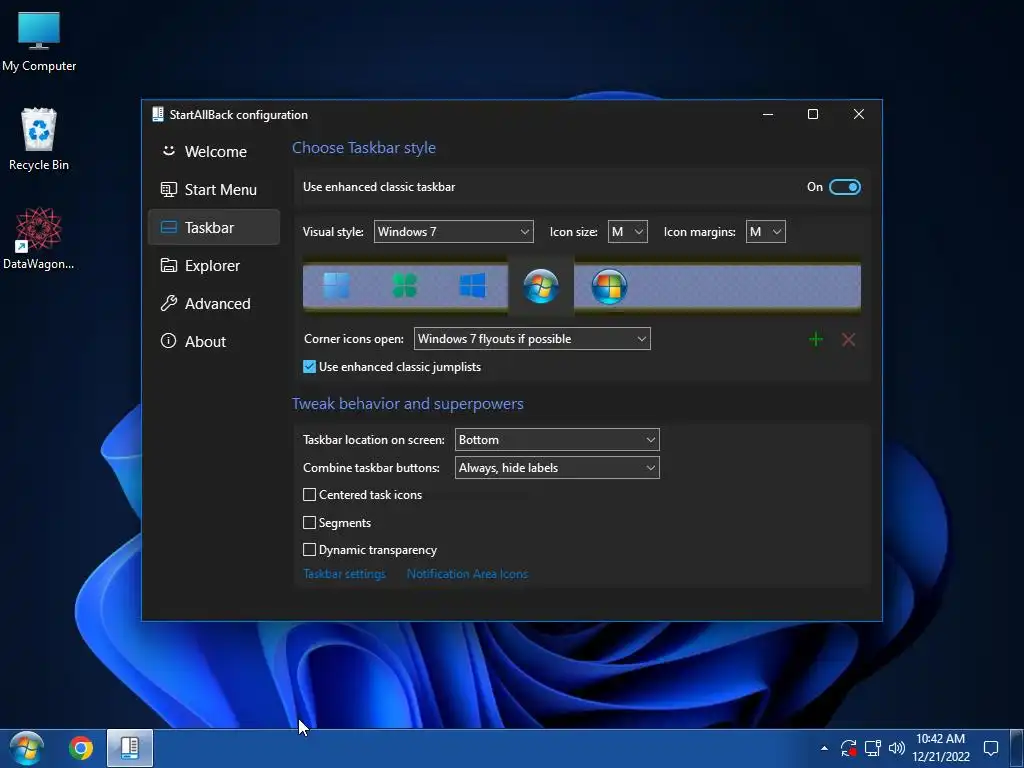Pick the Windows 10 flat logo orb
The height and width of the screenshot is (768, 1024).
pos(472,285)
